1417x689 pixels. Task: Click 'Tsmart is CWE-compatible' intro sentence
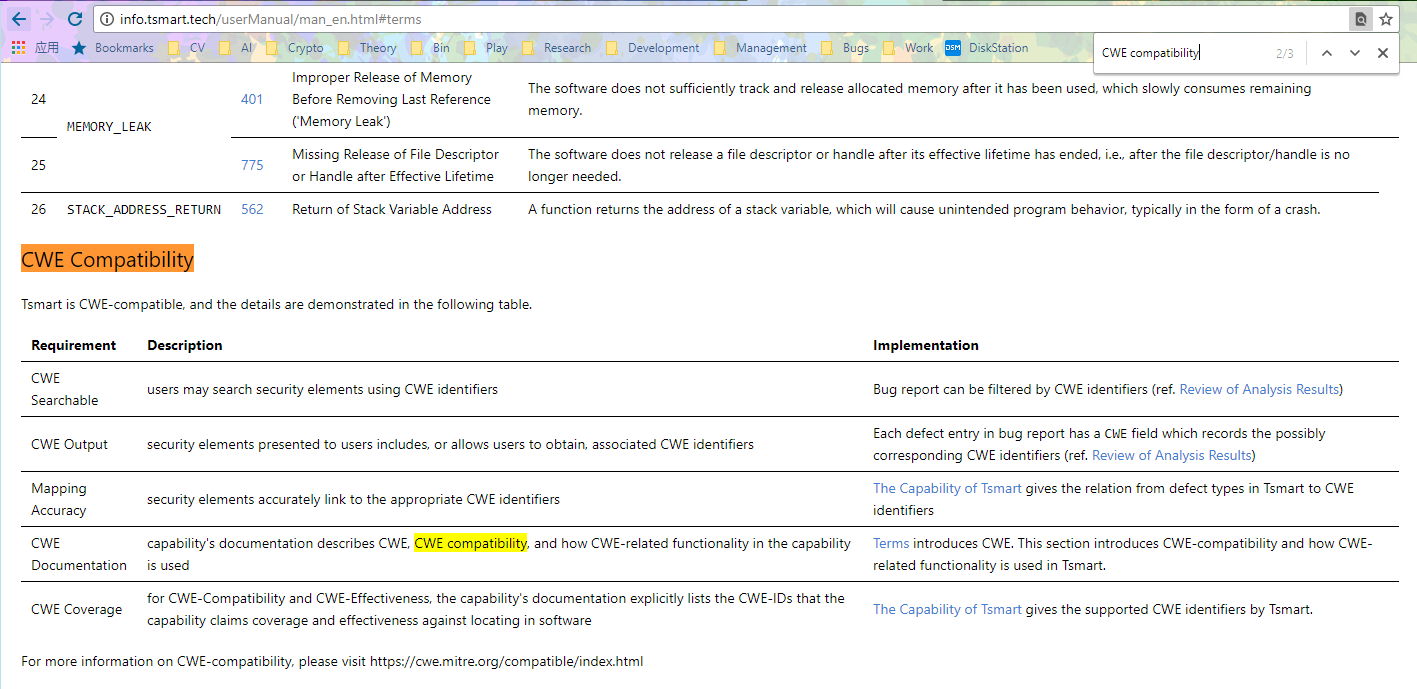[x=276, y=304]
